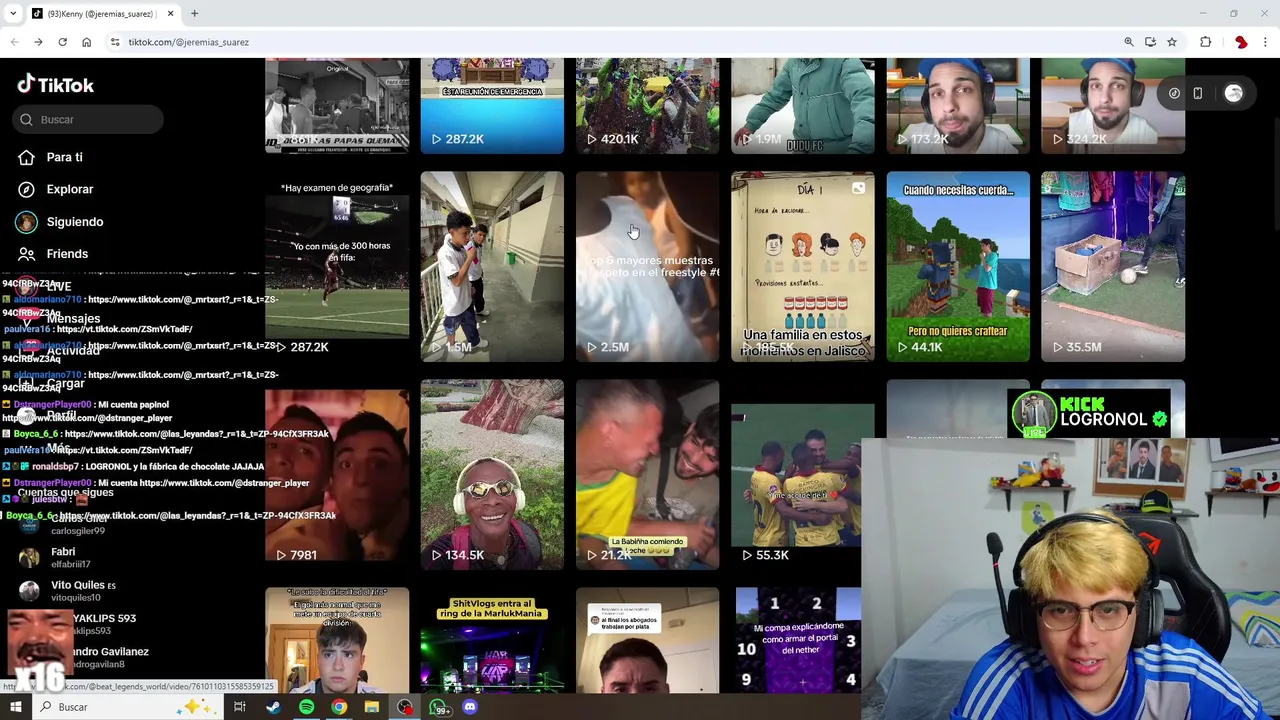The height and width of the screenshot is (720, 1280).
Task: Click the mobile phone icon in top-right pill
Action: [x=1197, y=93]
